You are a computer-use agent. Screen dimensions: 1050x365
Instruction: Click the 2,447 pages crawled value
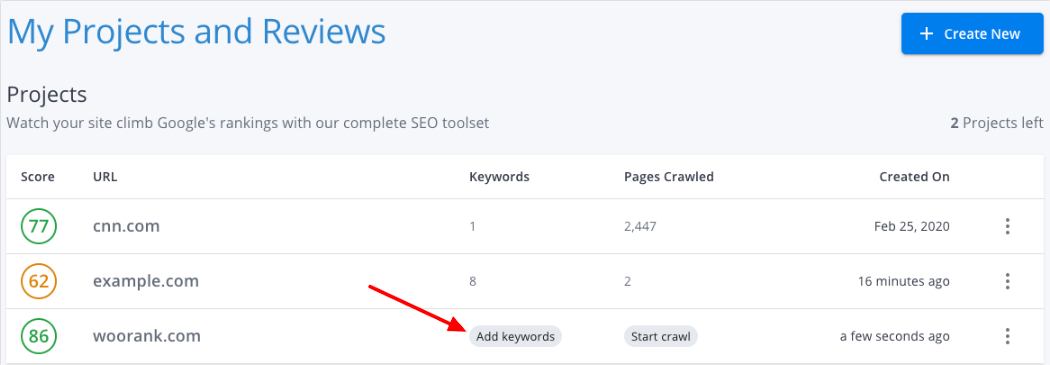pos(640,227)
